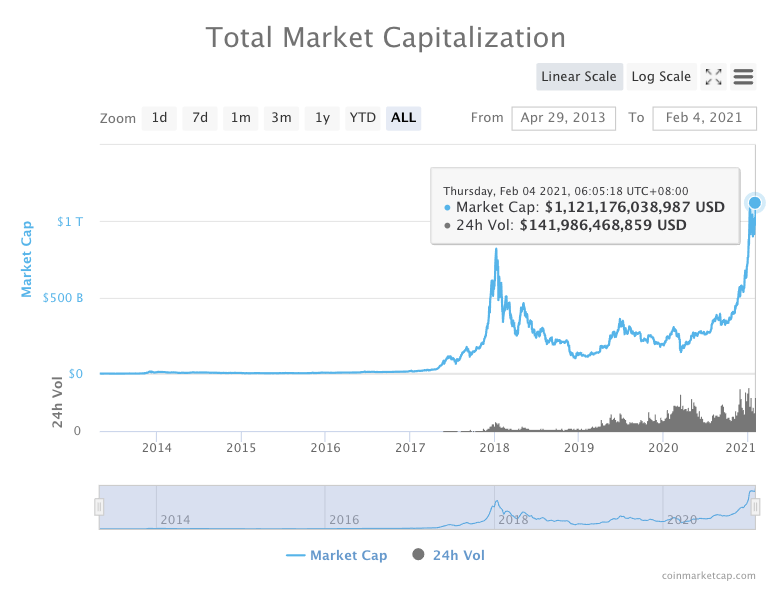This screenshot has height=600, width=783.
Task: Toggle Market Cap series in legend
Action: coord(336,555)
